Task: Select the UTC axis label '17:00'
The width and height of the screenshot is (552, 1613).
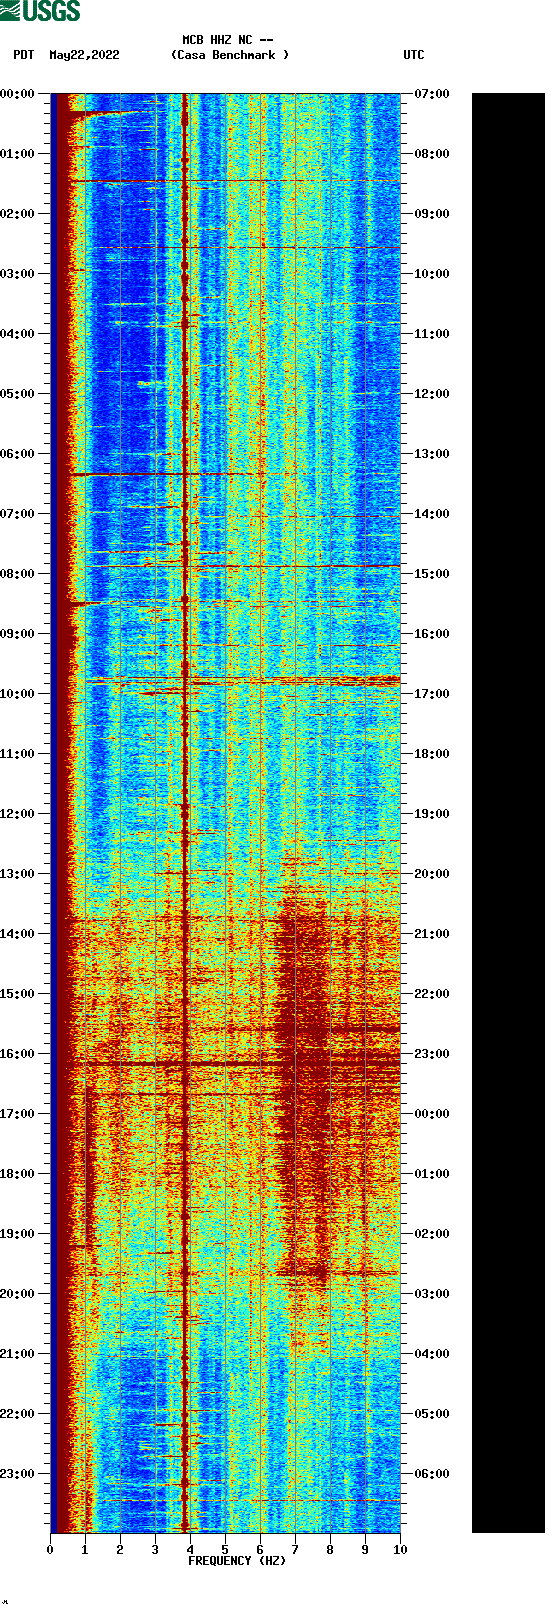Action: [x=432, y=694]
